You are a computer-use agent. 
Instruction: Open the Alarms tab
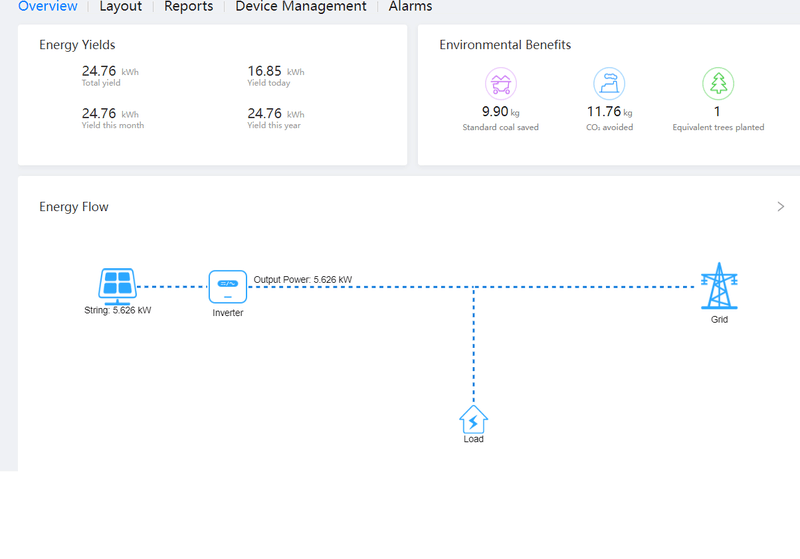click(410, 6)
